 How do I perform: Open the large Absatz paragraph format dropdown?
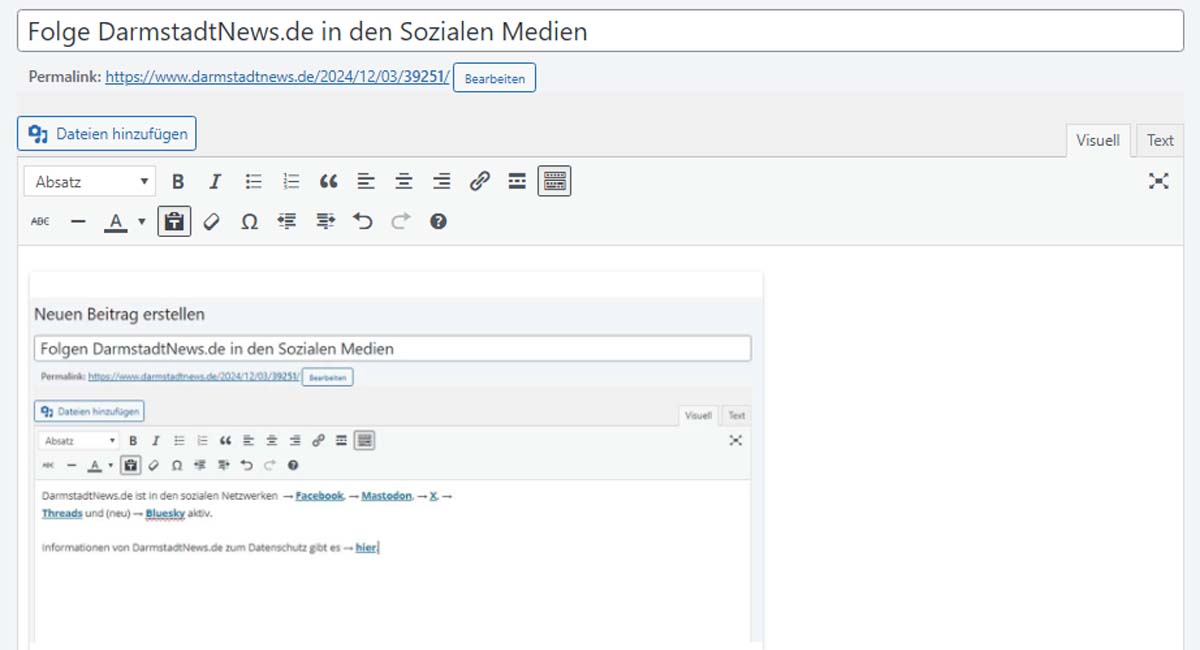click(90, 181)
